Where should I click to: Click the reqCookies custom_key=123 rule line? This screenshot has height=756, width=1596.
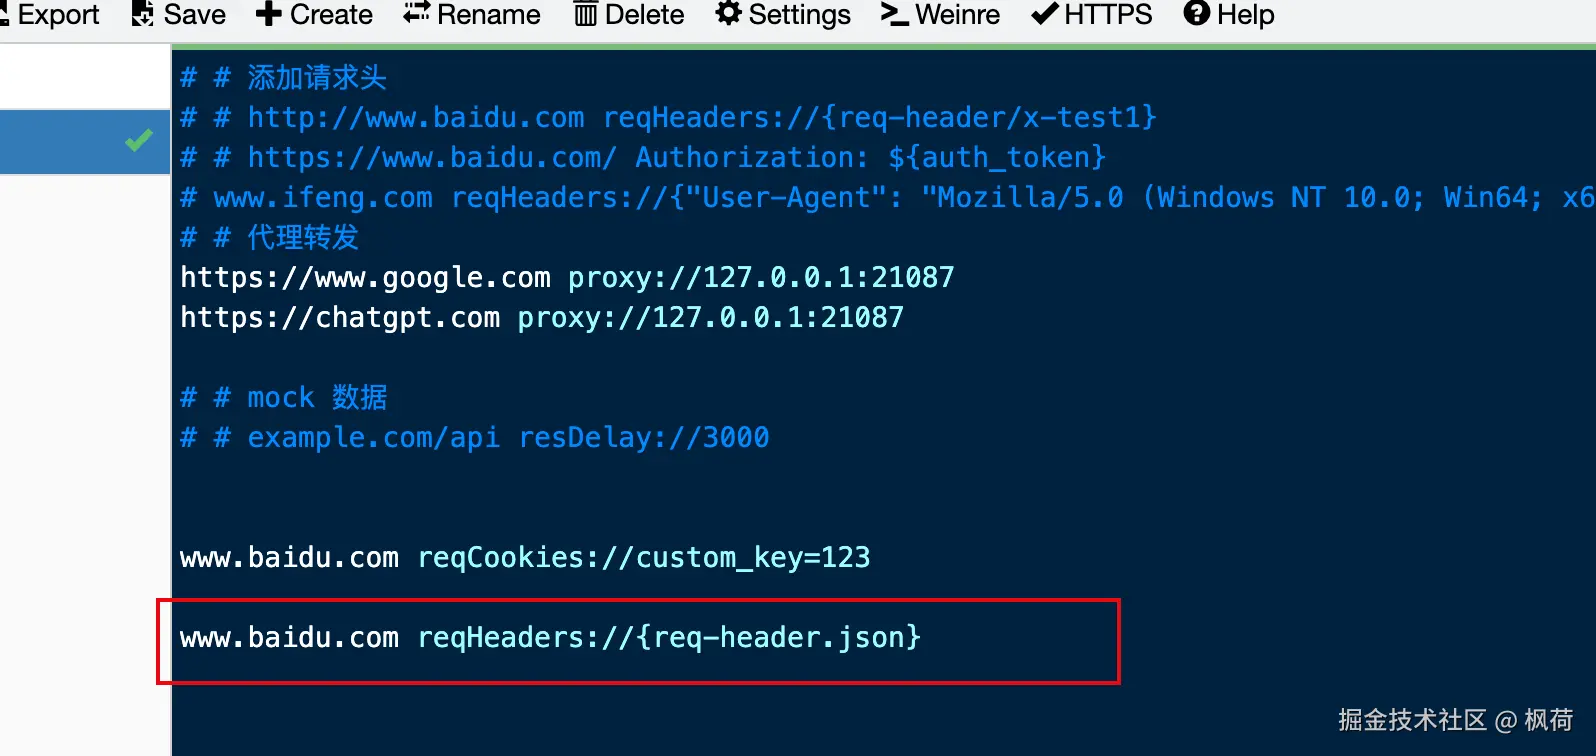[524, 557]
